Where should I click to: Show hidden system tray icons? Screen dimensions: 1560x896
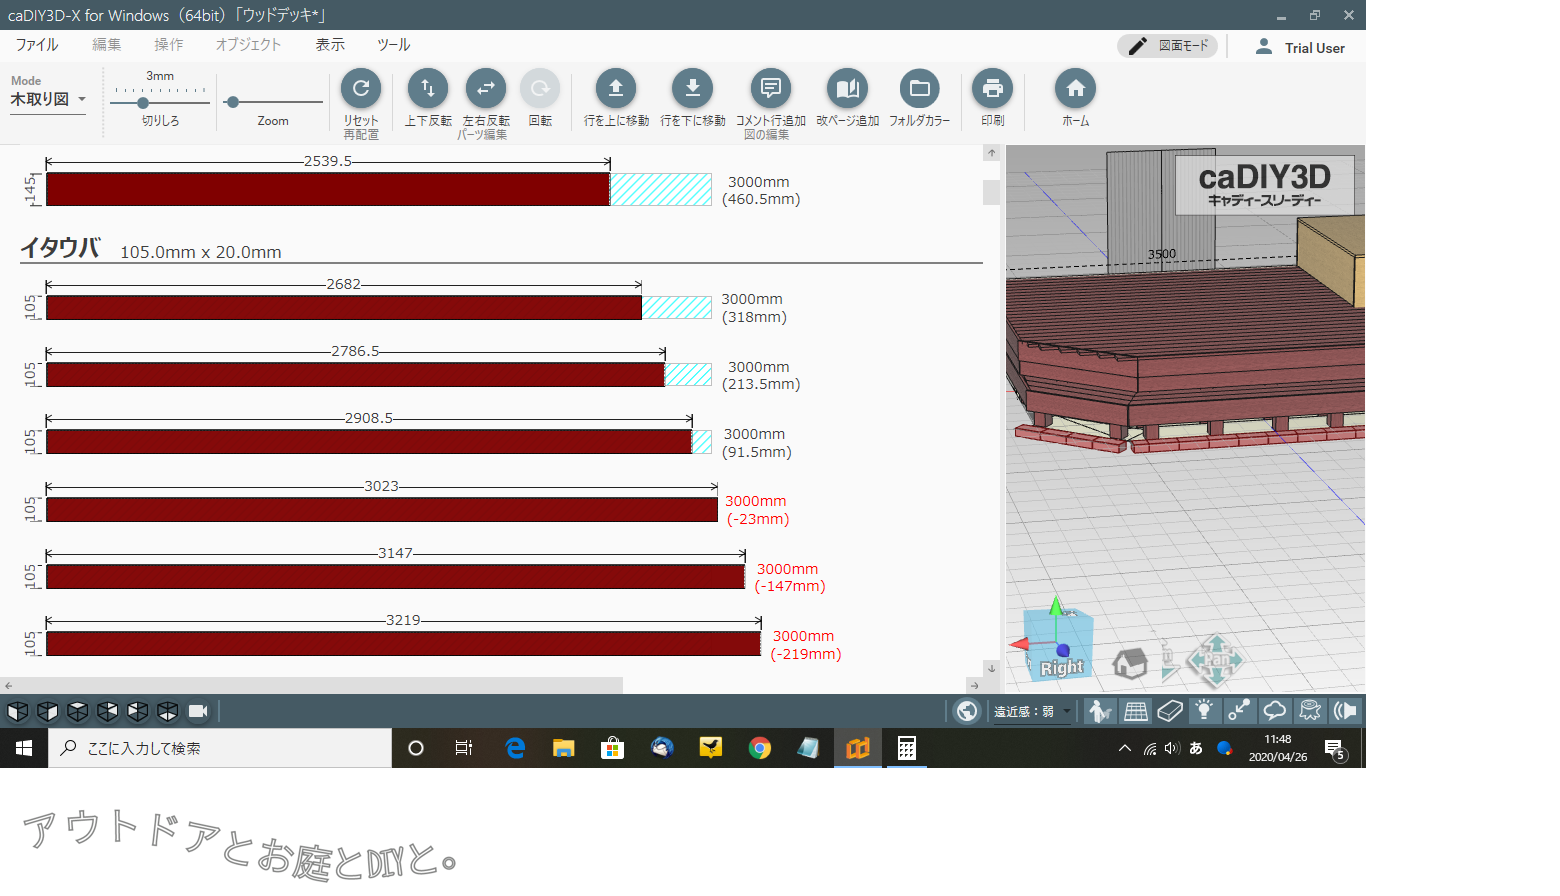[x=1125, y=748]
